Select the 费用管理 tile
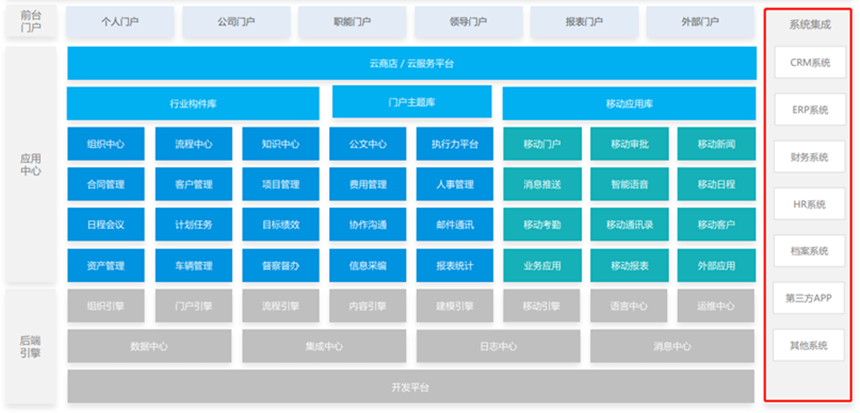860x413 pixels. pyautogui.click(x=367, y=184)
